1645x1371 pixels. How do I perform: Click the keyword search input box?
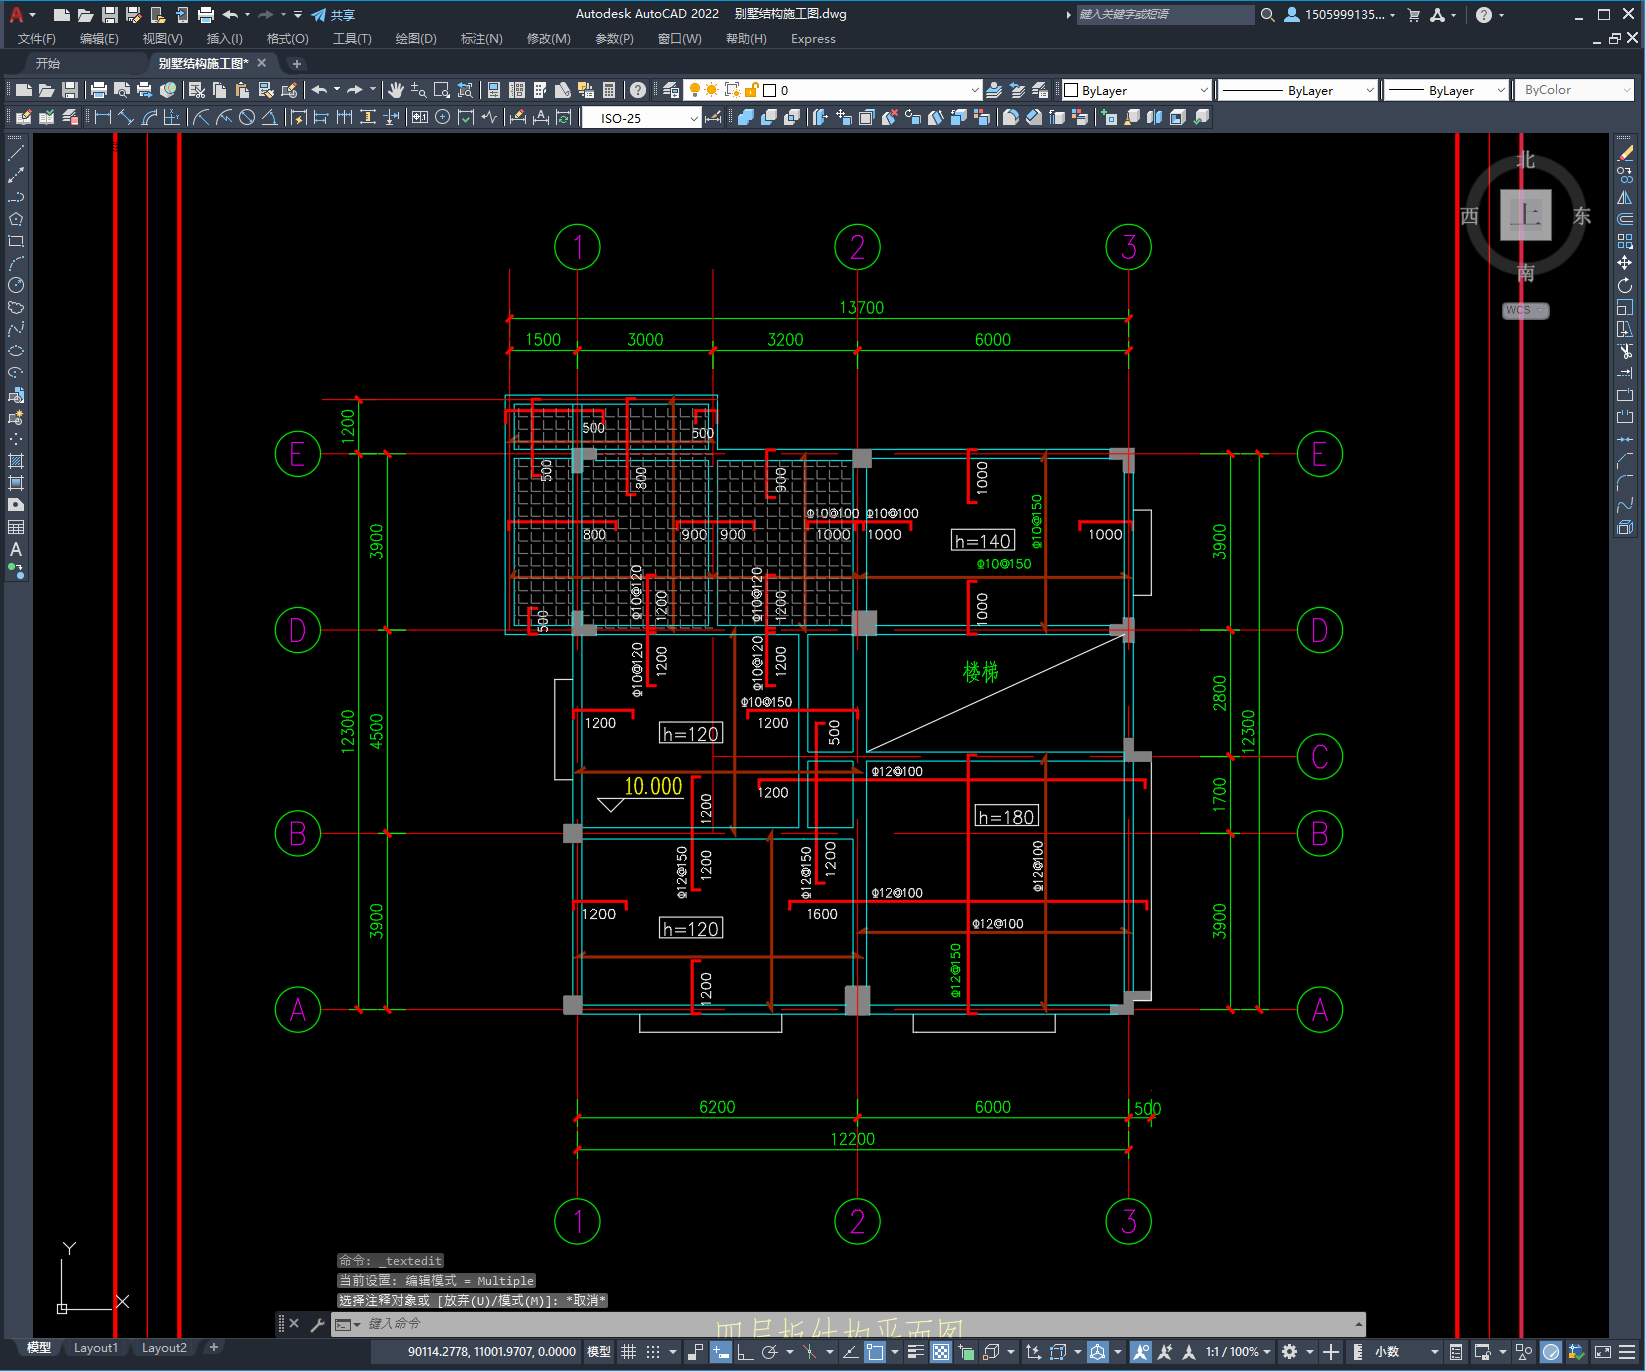[1165, 15]
